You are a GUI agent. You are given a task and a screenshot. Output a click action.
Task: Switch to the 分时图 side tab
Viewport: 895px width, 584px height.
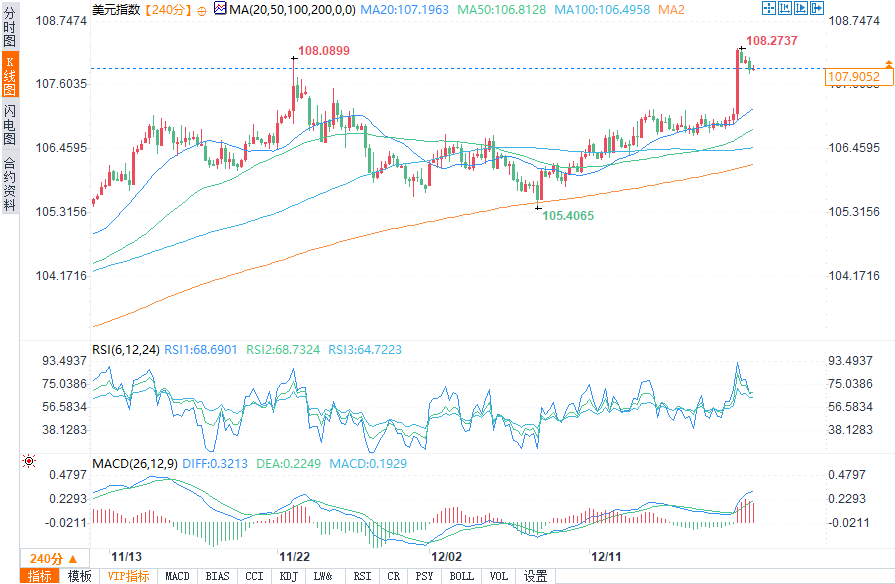pos(9,27)
